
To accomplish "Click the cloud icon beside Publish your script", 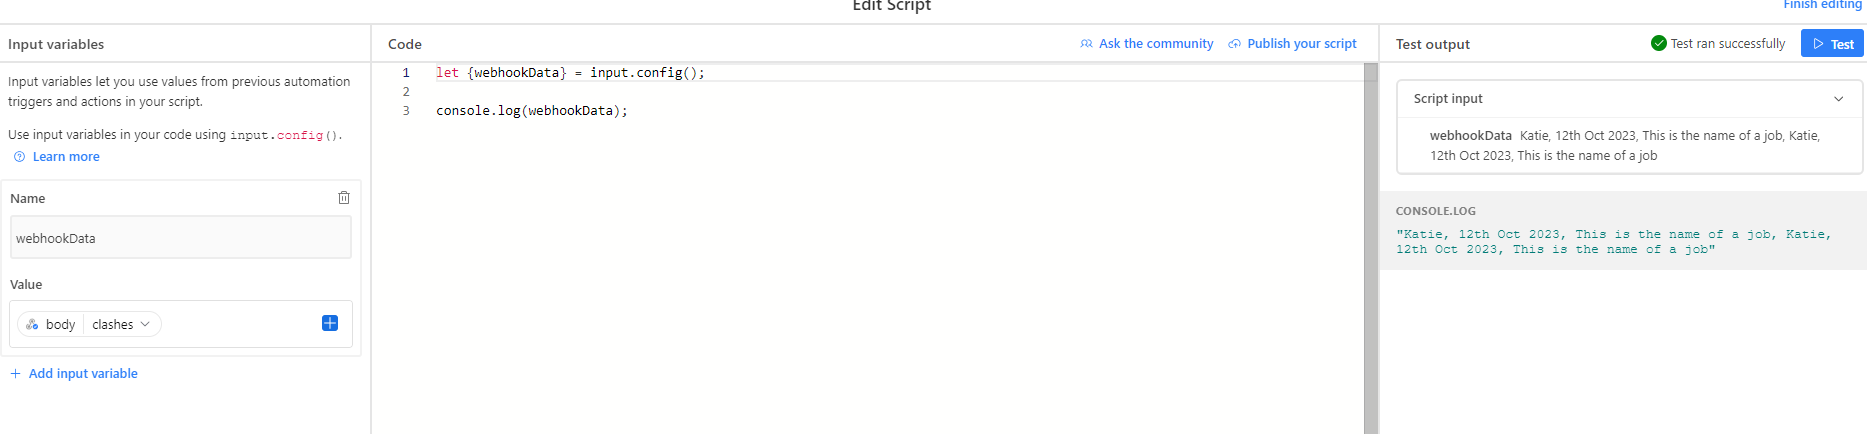I will (1235, 44).
